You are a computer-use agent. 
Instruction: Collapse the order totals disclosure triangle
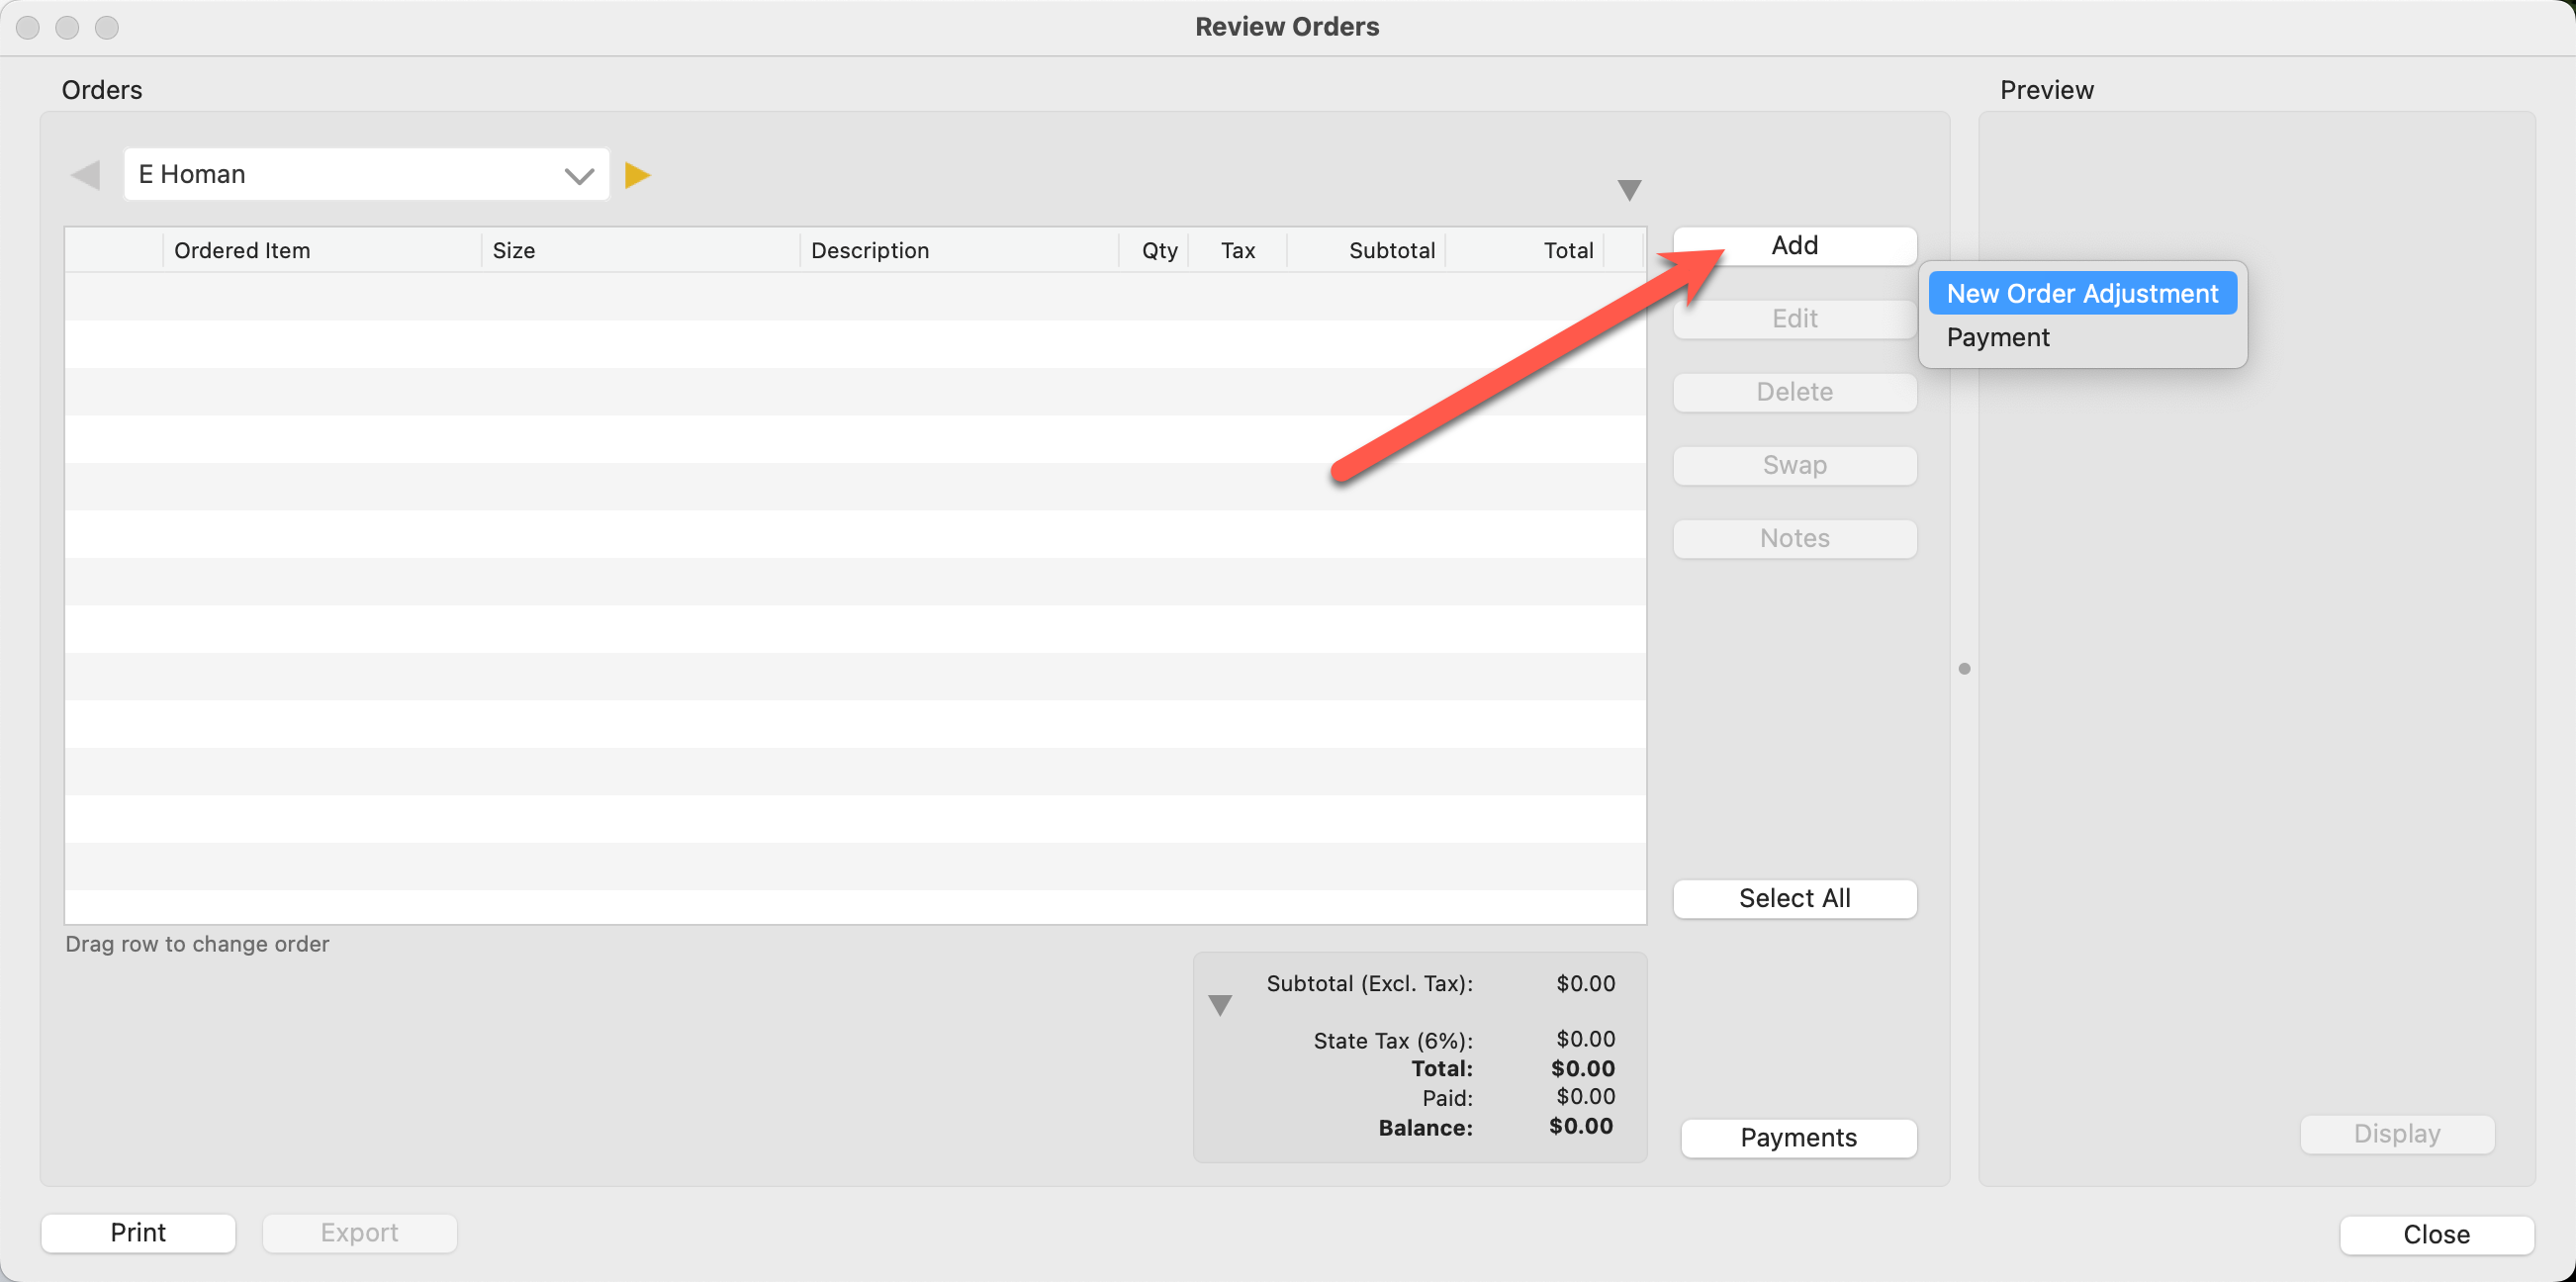[x=1220, y=1005]
